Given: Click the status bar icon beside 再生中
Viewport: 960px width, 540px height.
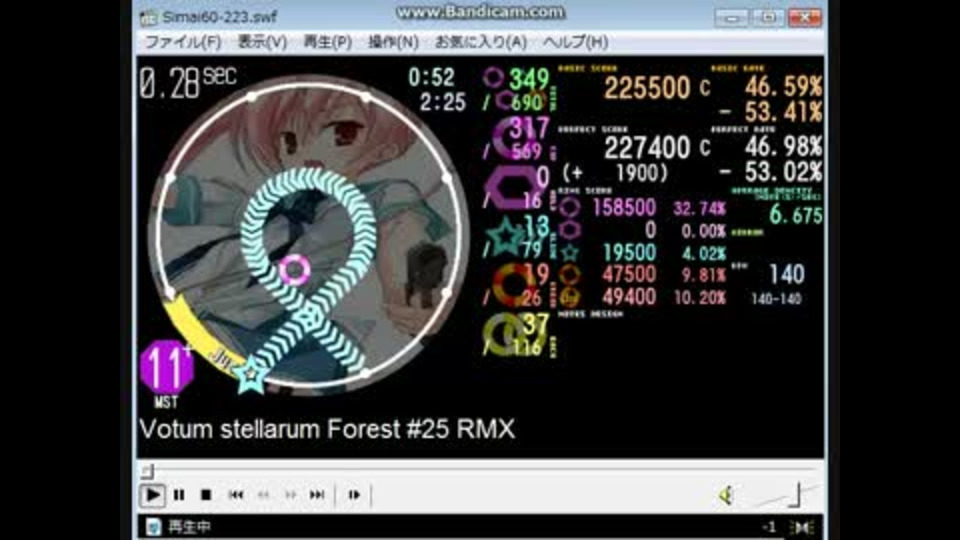Looking at the screenshot, I should point(154,527).
